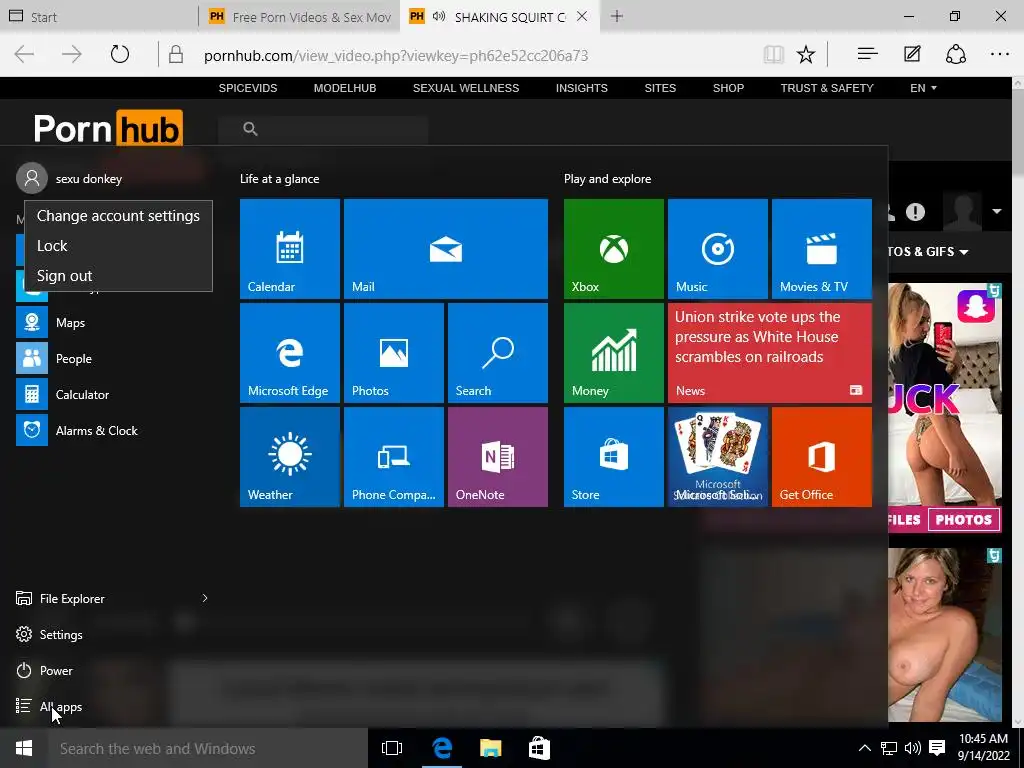Select Sign out from the account menu
1024x768 pixels.
pyautogui.click(x=118, y=276)
